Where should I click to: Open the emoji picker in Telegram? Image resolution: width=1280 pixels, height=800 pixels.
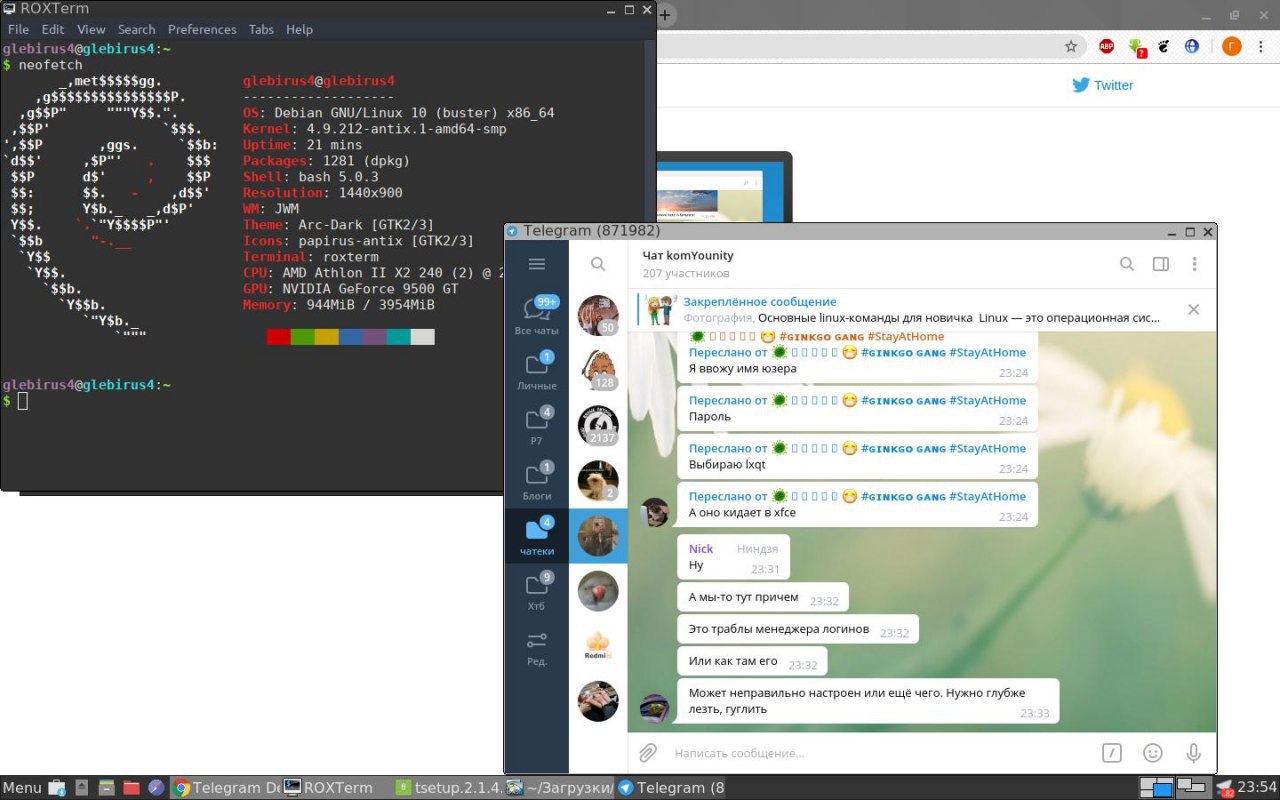(x=1153, y=753)
